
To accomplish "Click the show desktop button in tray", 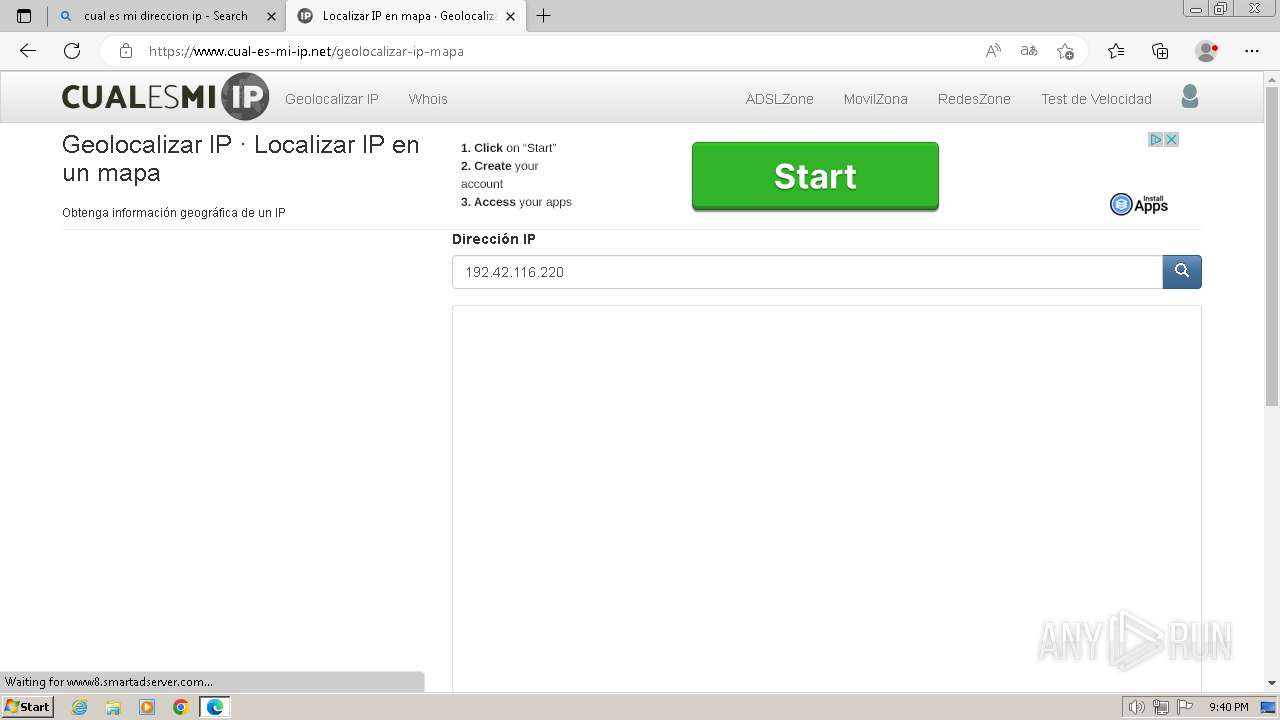I will [x=1268, y=707].
